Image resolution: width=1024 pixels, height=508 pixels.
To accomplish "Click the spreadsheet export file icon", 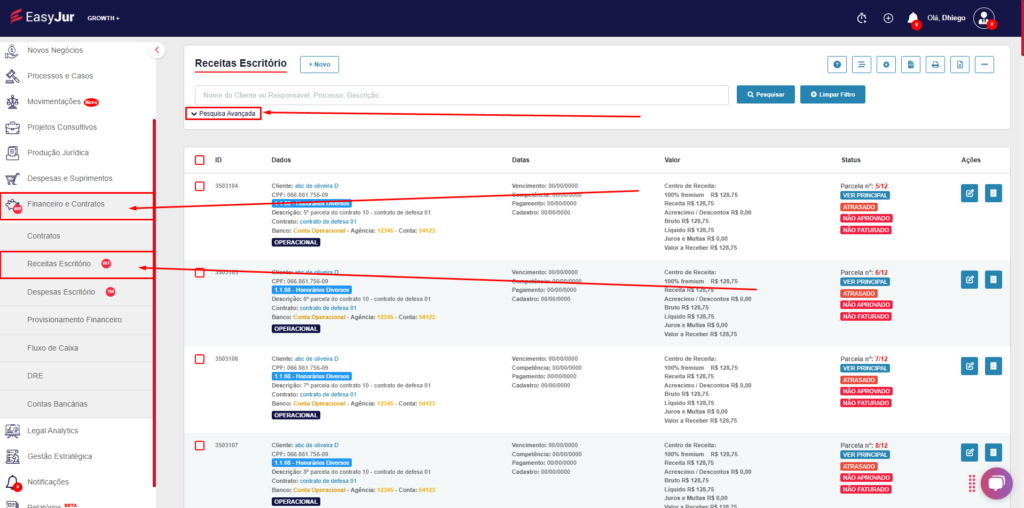I will 960,64.
